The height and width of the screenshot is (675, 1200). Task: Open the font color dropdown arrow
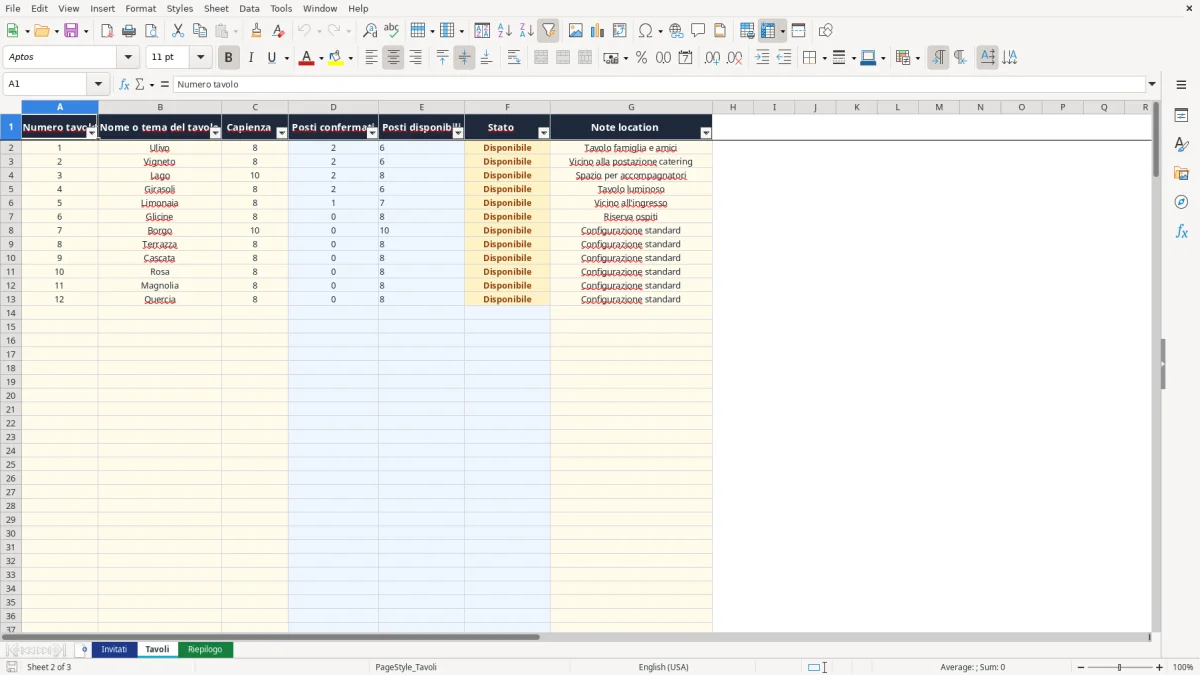[321, 58]
